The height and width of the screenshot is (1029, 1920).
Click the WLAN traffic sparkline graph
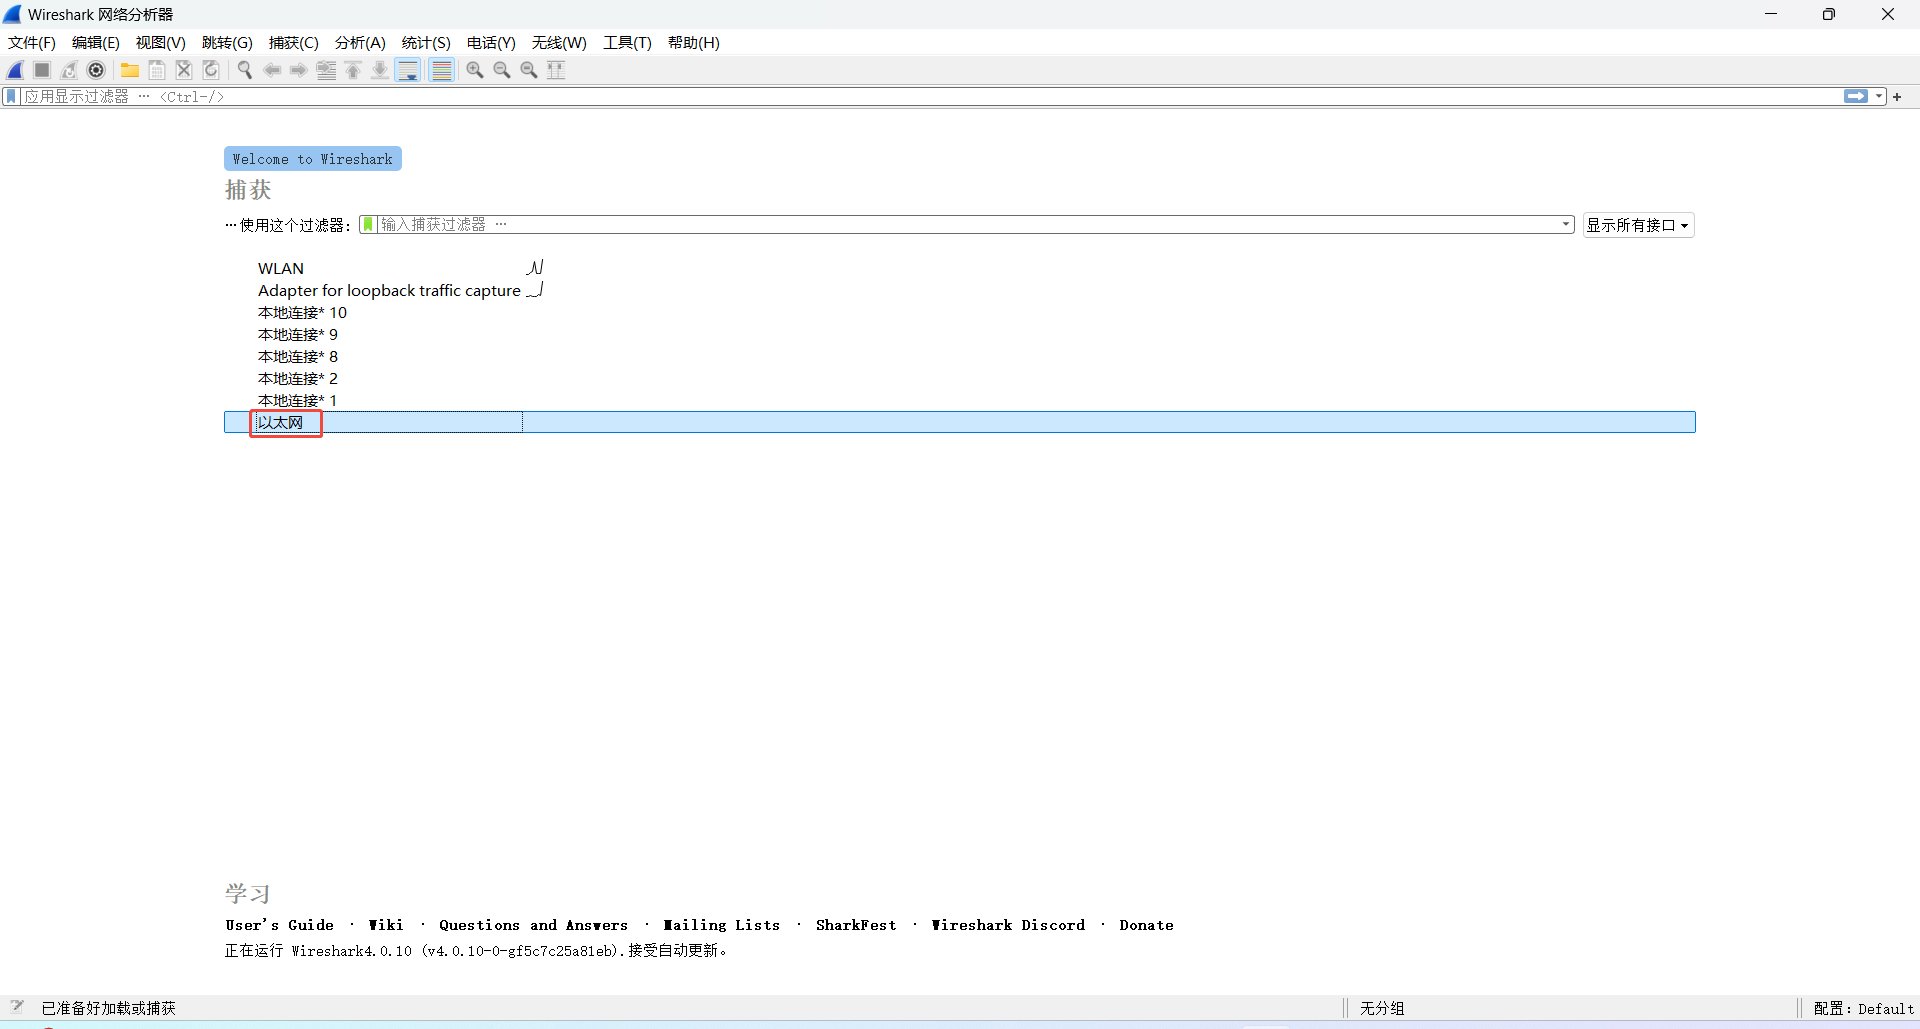tap(535, 267)
